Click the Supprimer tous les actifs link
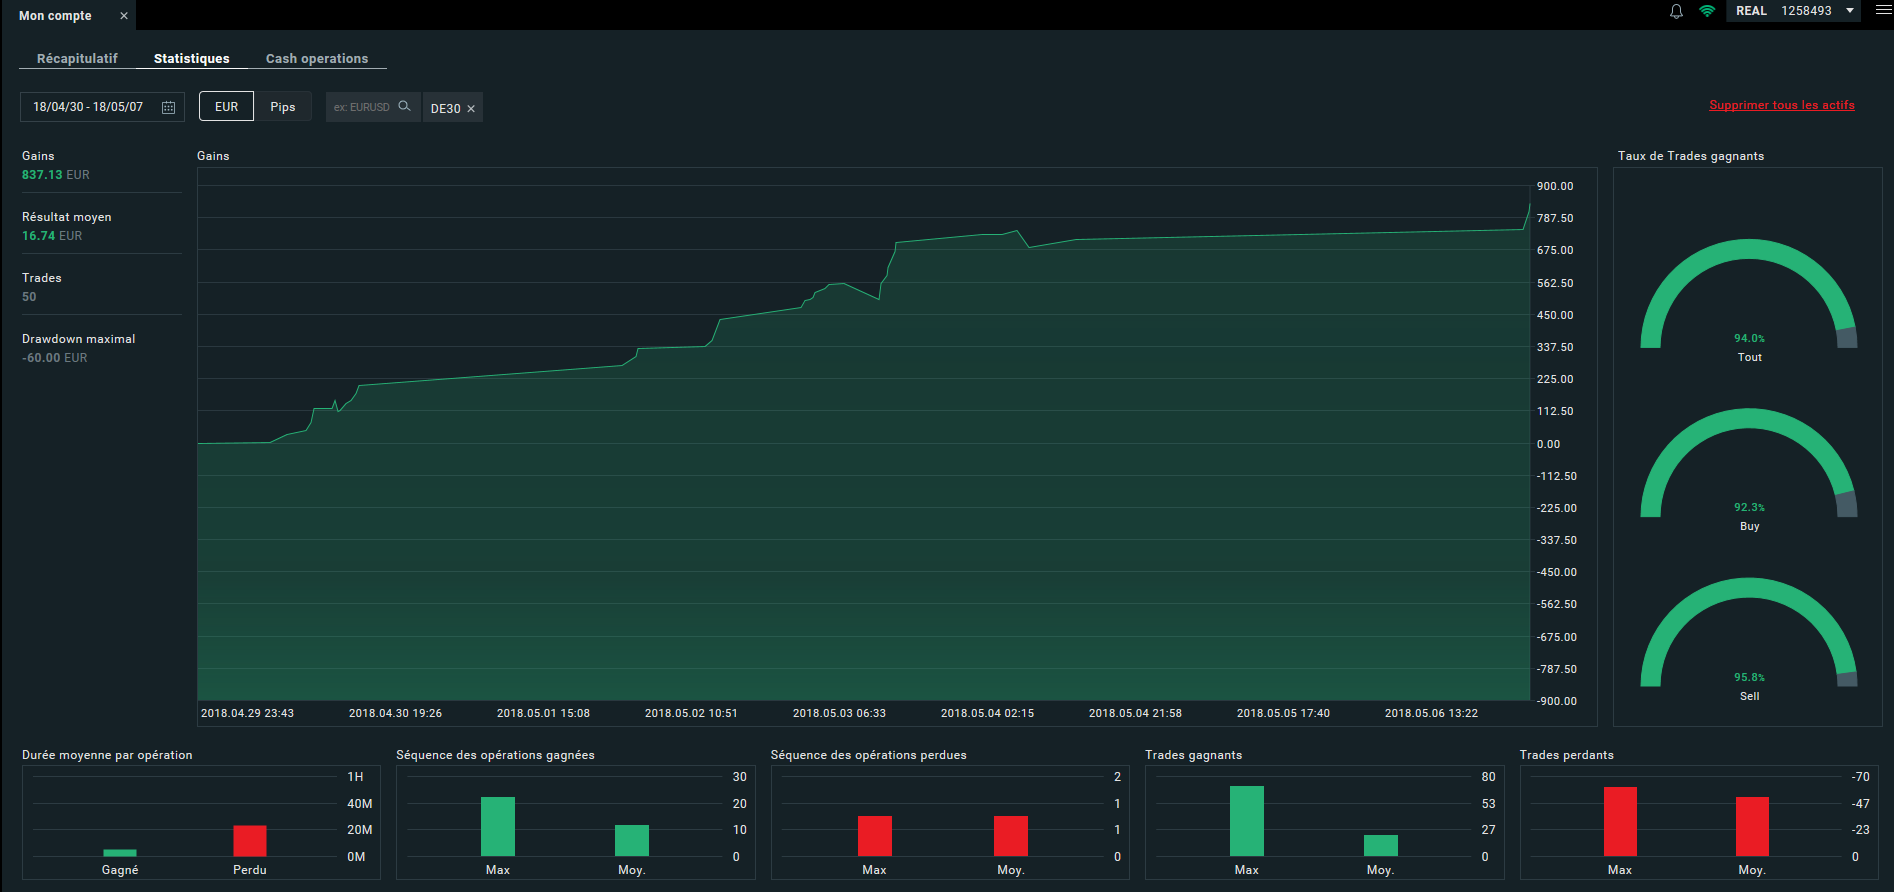 pos(1782,105)
